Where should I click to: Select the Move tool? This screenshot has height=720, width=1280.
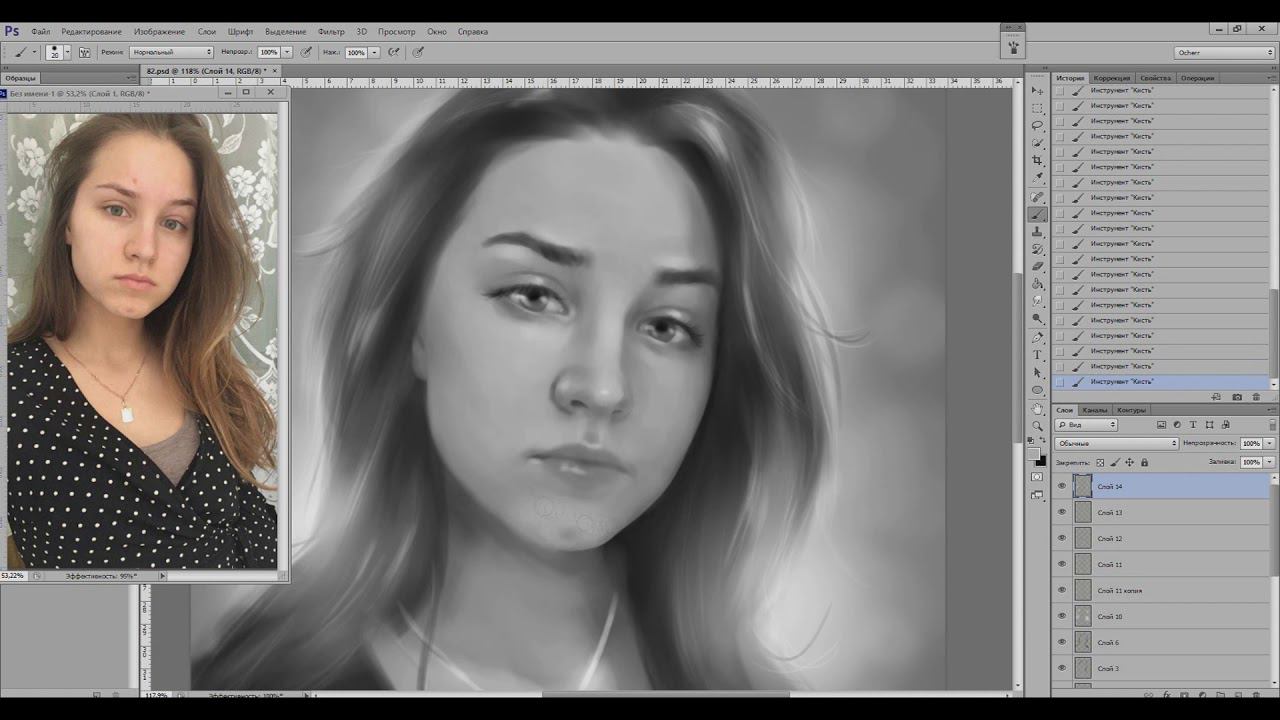pos(1037,91)
